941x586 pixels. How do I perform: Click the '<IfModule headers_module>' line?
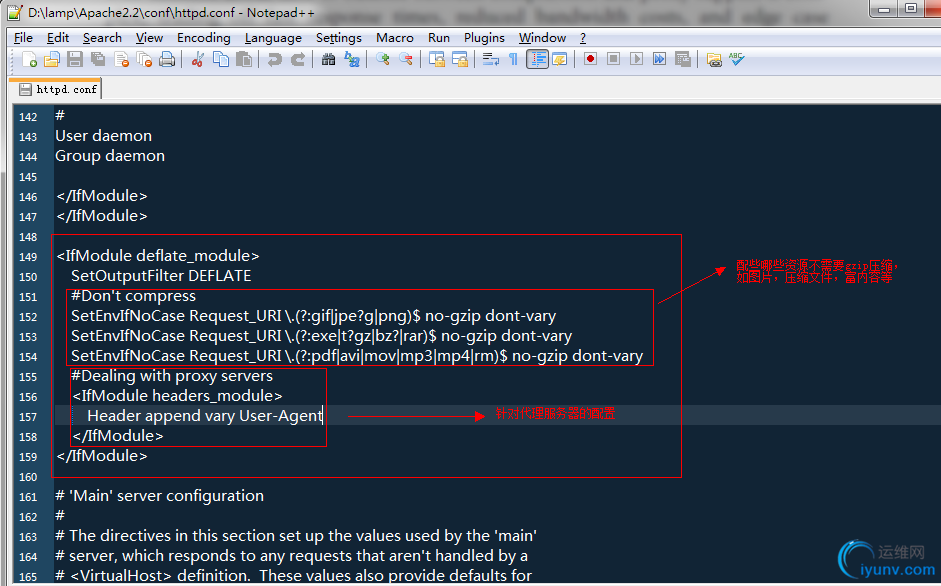(177, 396)
